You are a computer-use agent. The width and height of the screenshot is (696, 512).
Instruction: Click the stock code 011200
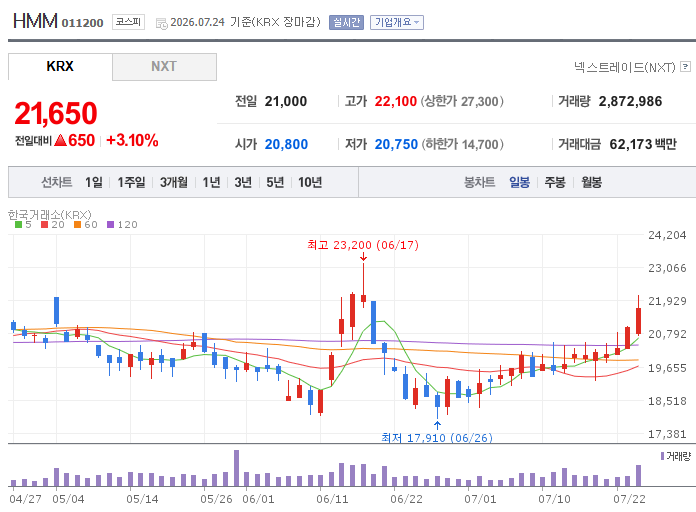click(82, 23)
